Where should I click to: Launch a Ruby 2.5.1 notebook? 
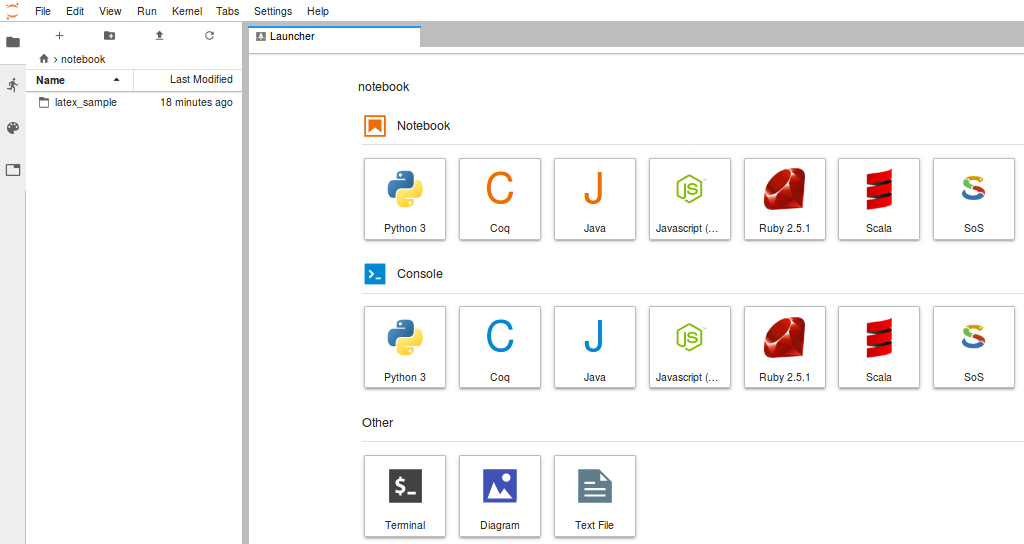click(x=784, y=199)
